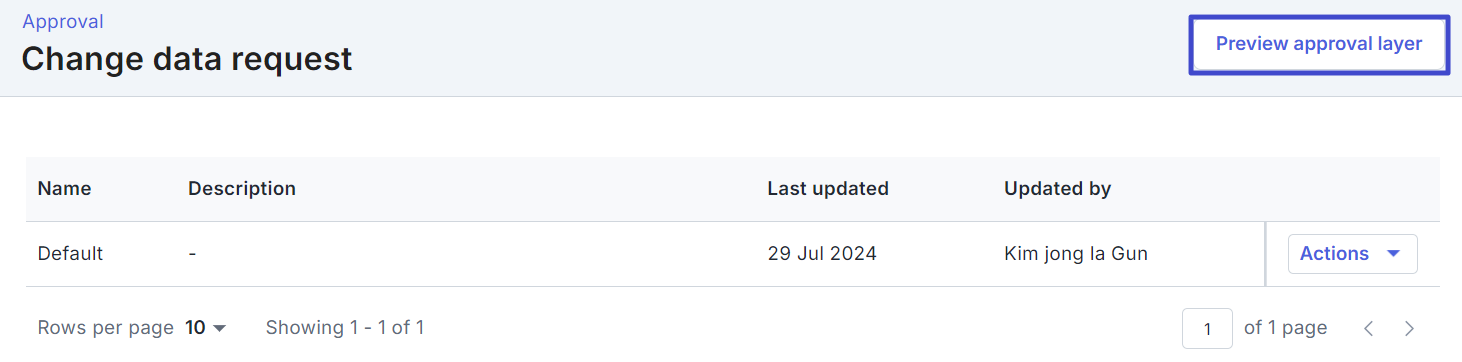Open the Actions menu for Default row
The width and height of the screenshot is (1462, 362).
pyautogui.click(x=1352, y=254)
